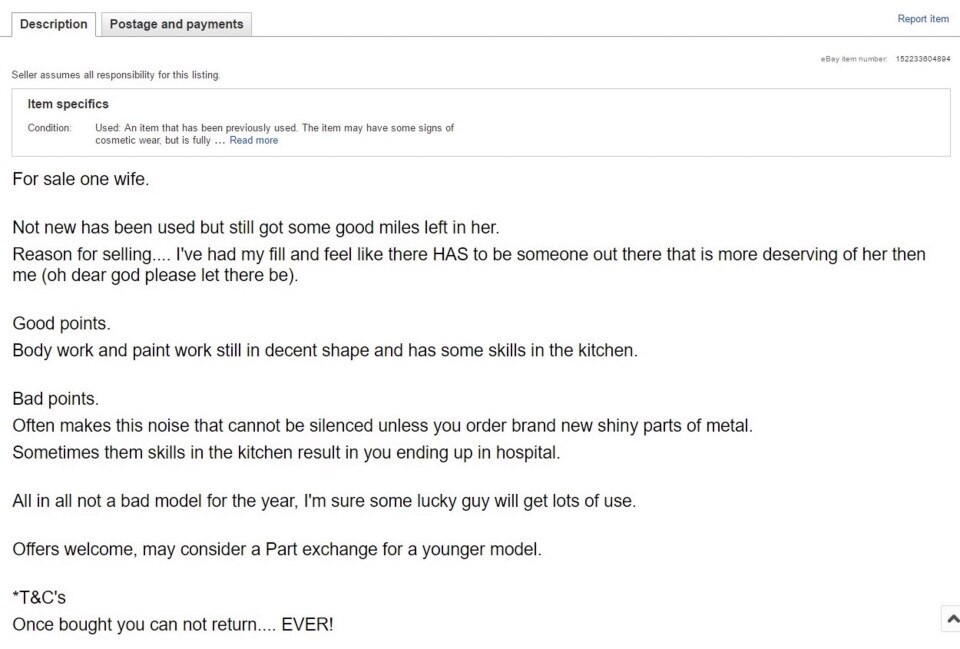Click the 'All in all not a bad model' line
This screenshot has width=960, height=649.
pos(324,501)
